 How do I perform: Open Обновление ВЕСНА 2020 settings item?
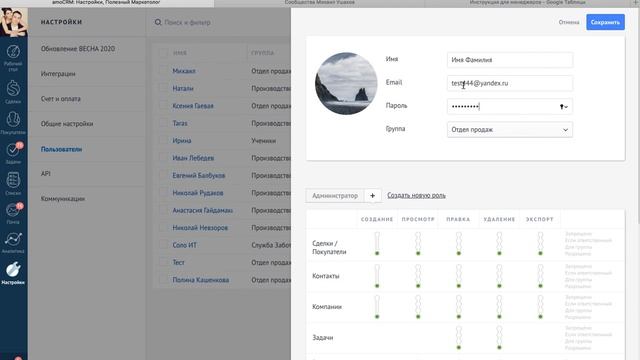(x=78, y=49)
